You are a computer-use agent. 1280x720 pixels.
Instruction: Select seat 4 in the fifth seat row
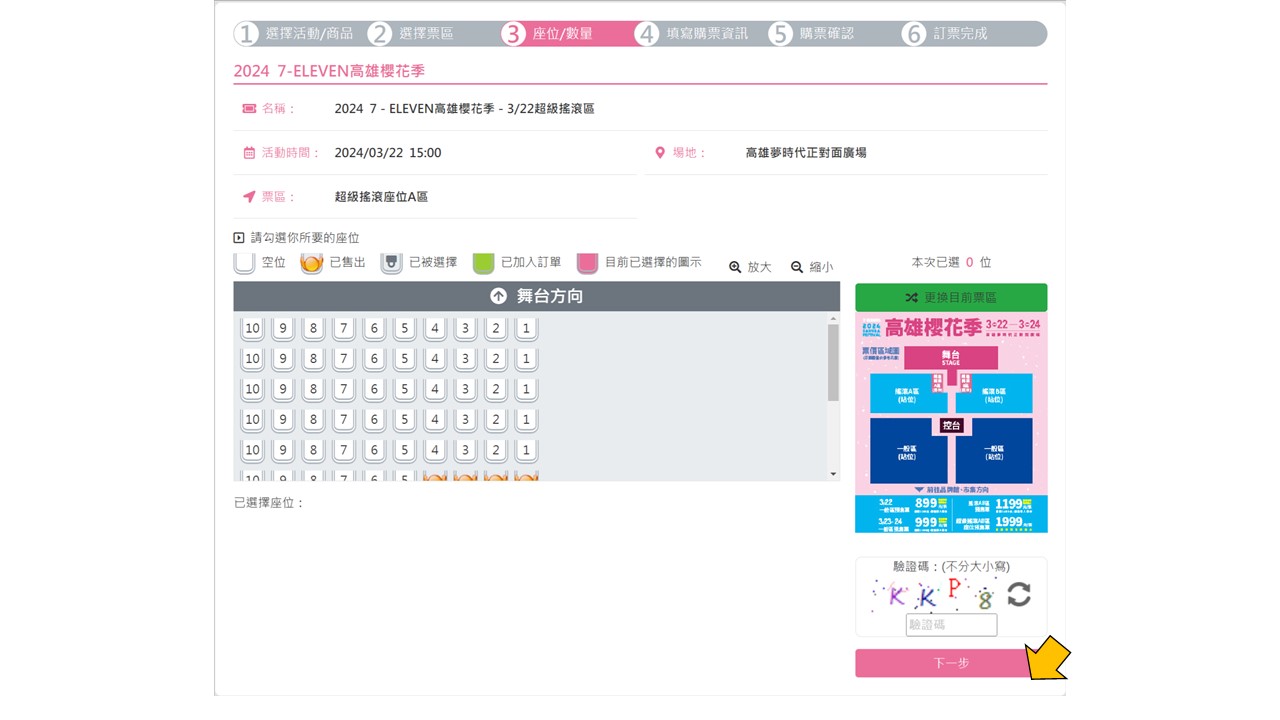[435, 450]
